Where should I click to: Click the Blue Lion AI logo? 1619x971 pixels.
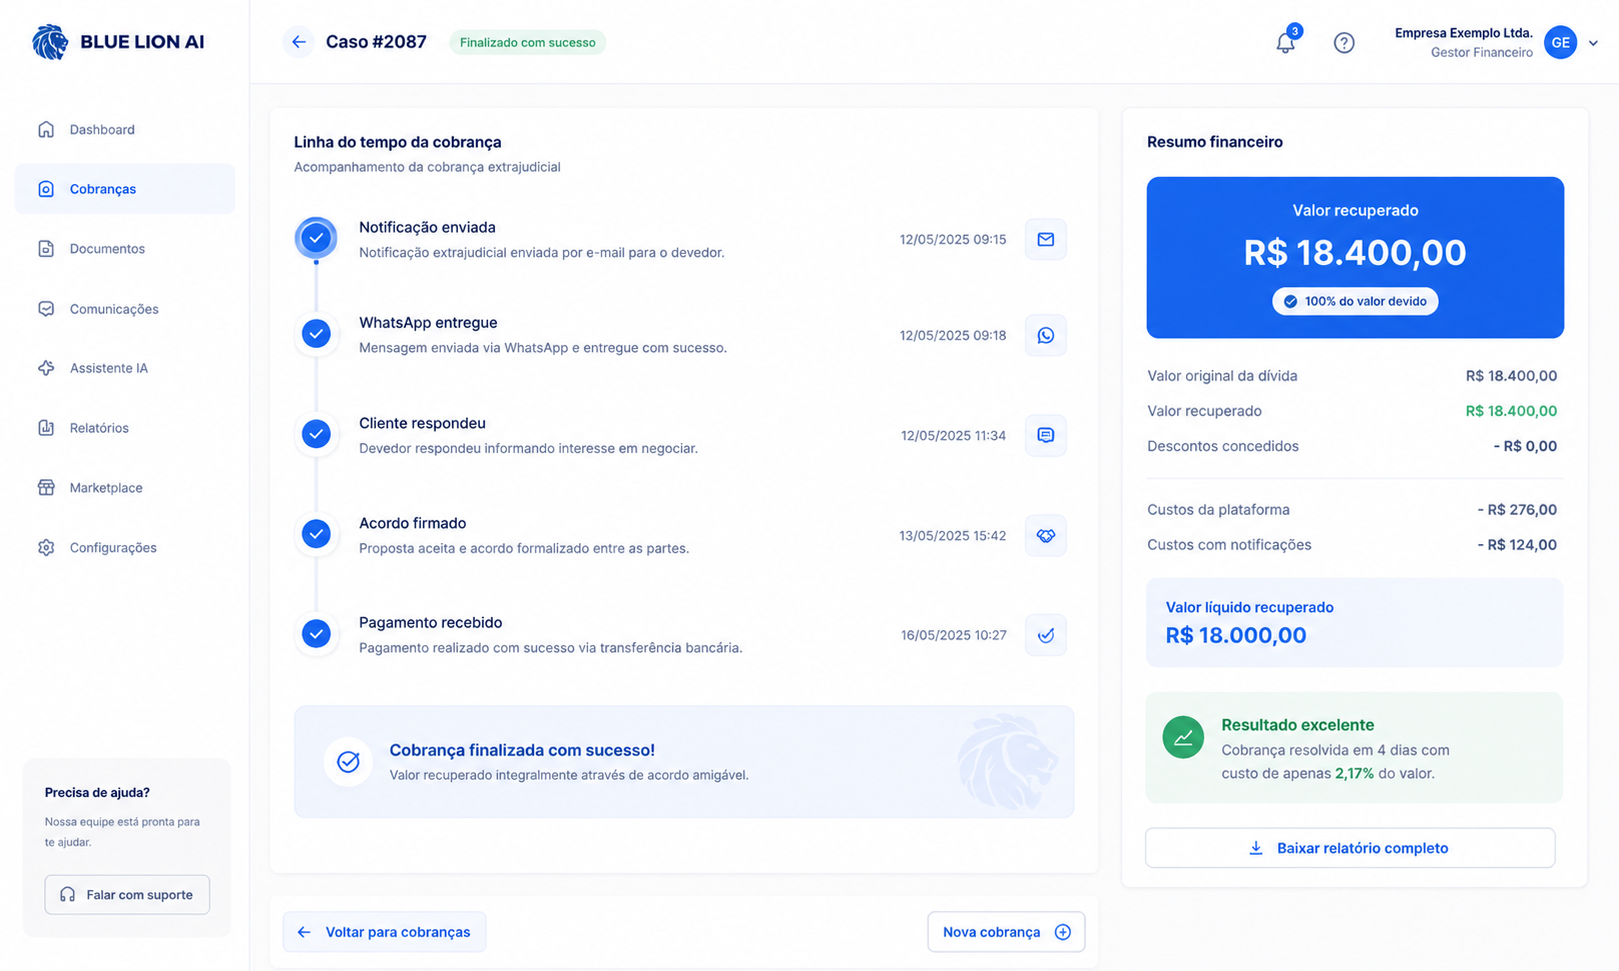118,42
